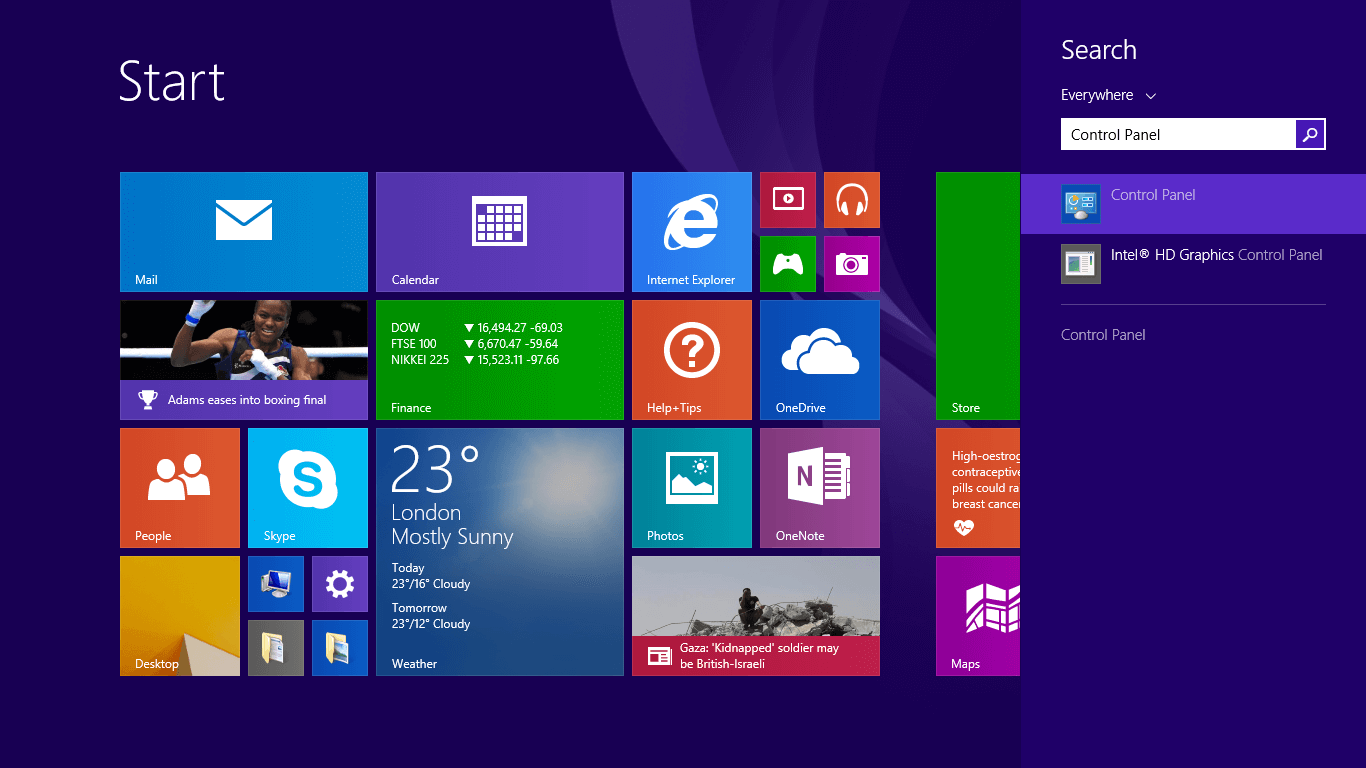
Task: Open the Pictures folder tile
Action: pyautogui.click(x=340, y=648)
